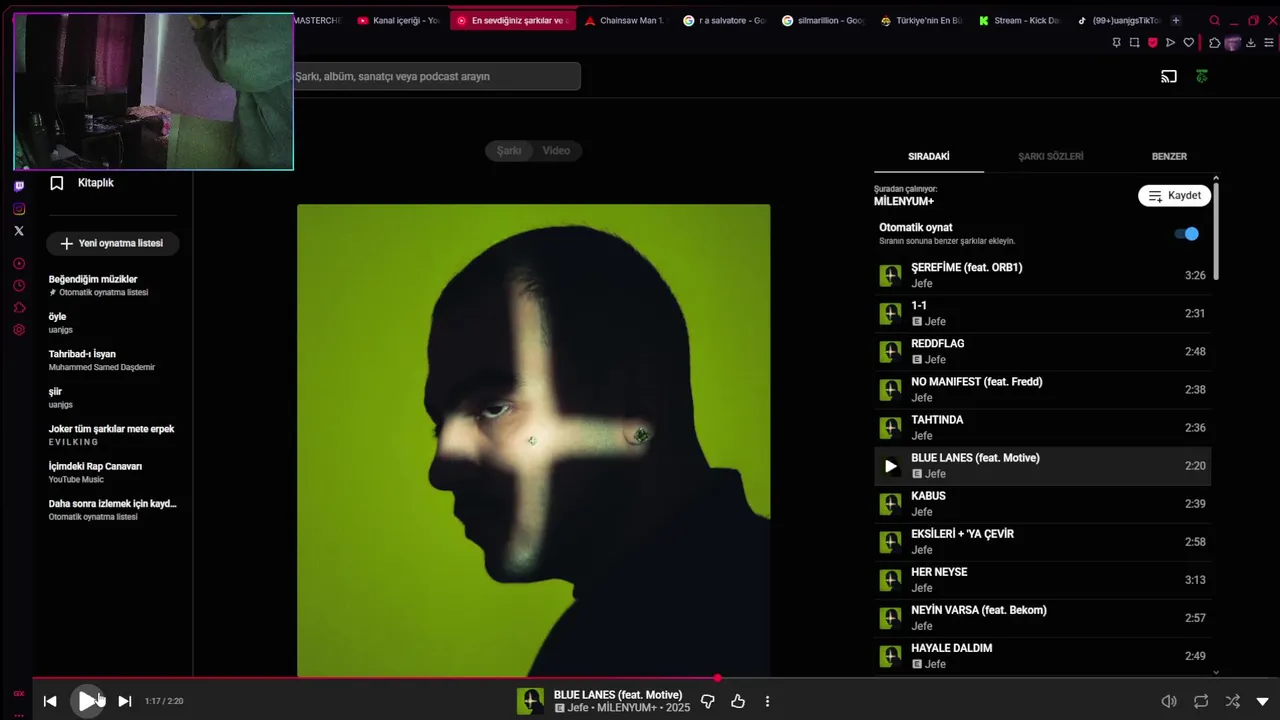Play NEYİN VARSA (feat. Bekom) from queue
Viewport: 1280px width, 720px height.
point(1042,617)
